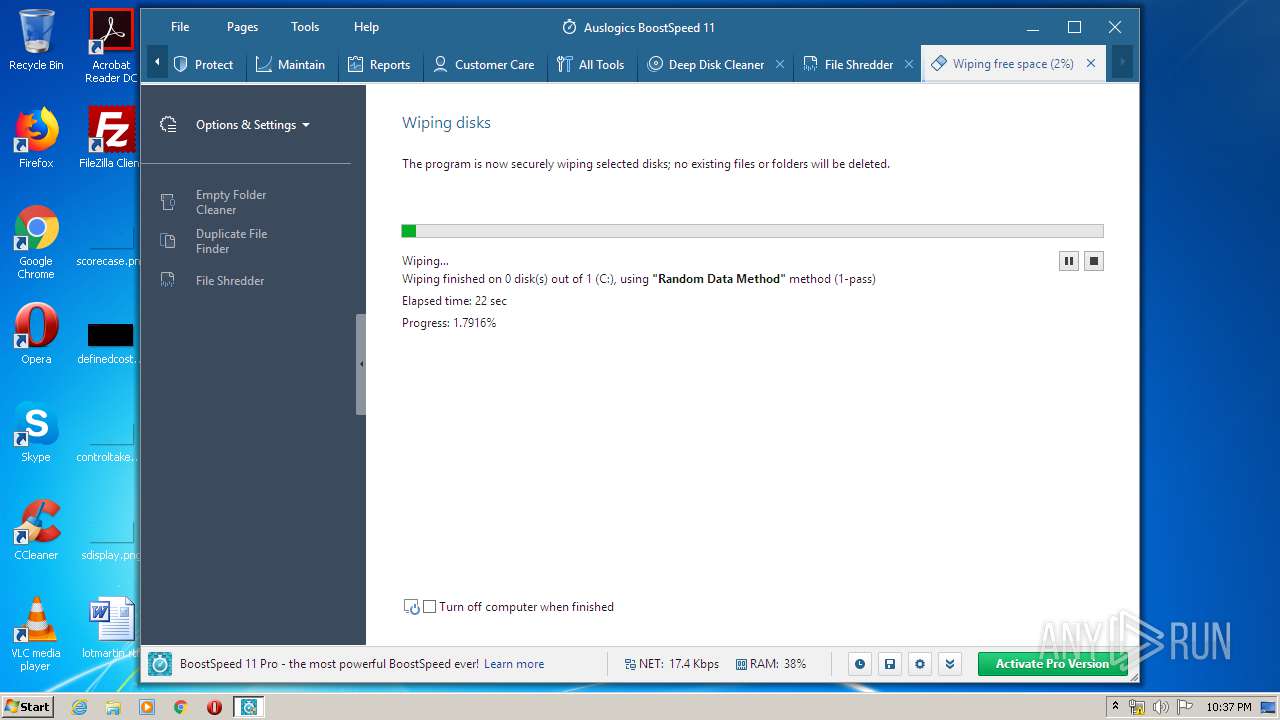
Task: Click the double-chevron expand icon in status bar
Action: pos(950,664)
